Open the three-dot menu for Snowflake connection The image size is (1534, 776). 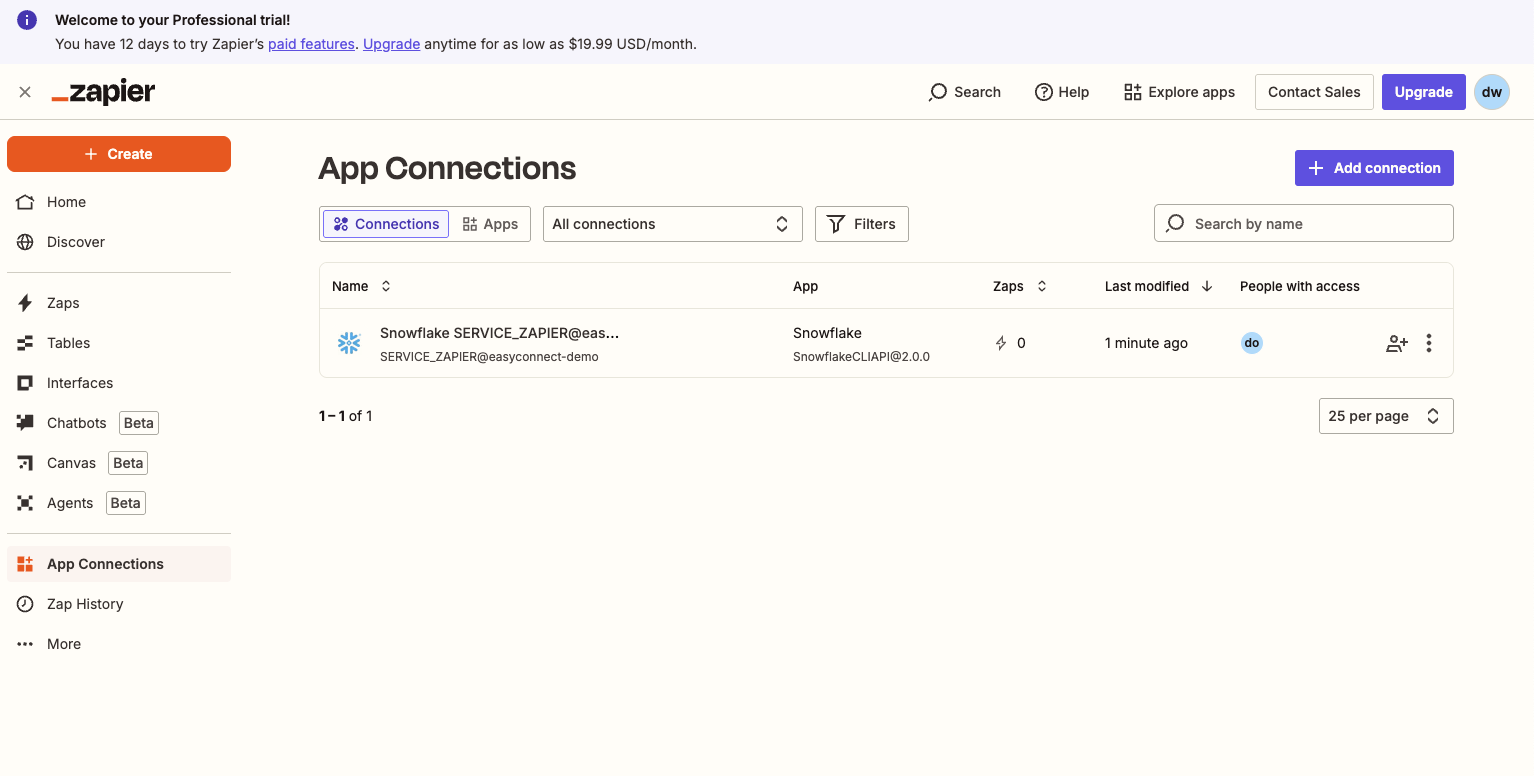click(x=1429, y=343)
